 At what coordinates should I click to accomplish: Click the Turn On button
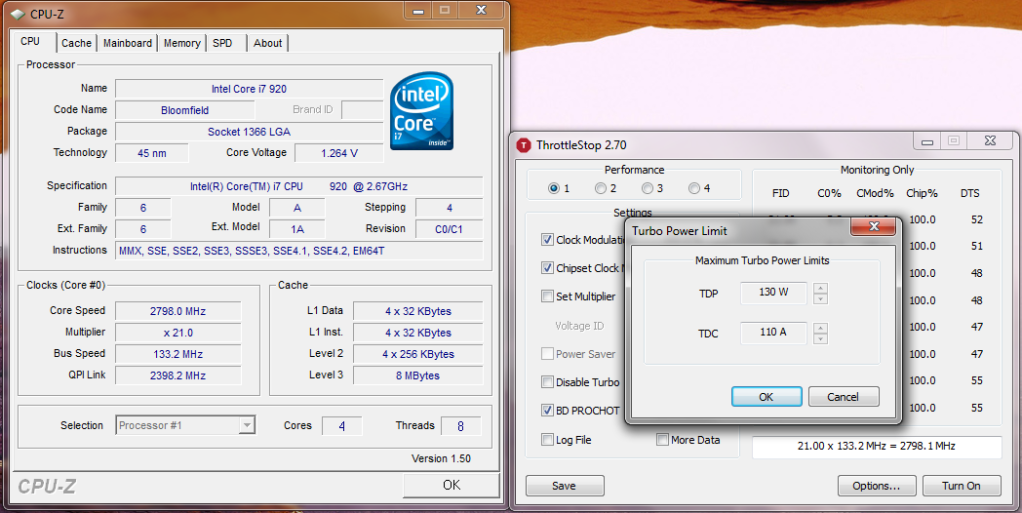click(x=961, y=486)
